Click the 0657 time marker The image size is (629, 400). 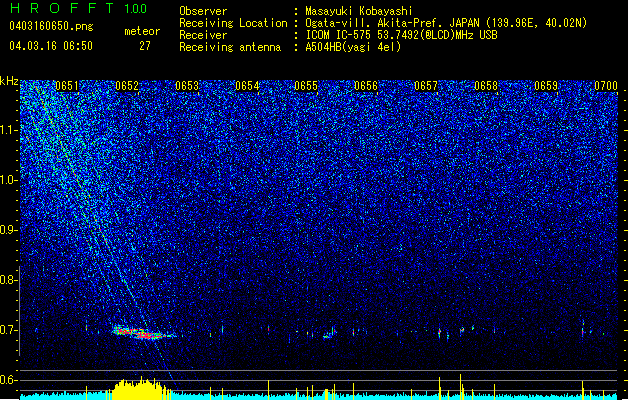point(426,86)
